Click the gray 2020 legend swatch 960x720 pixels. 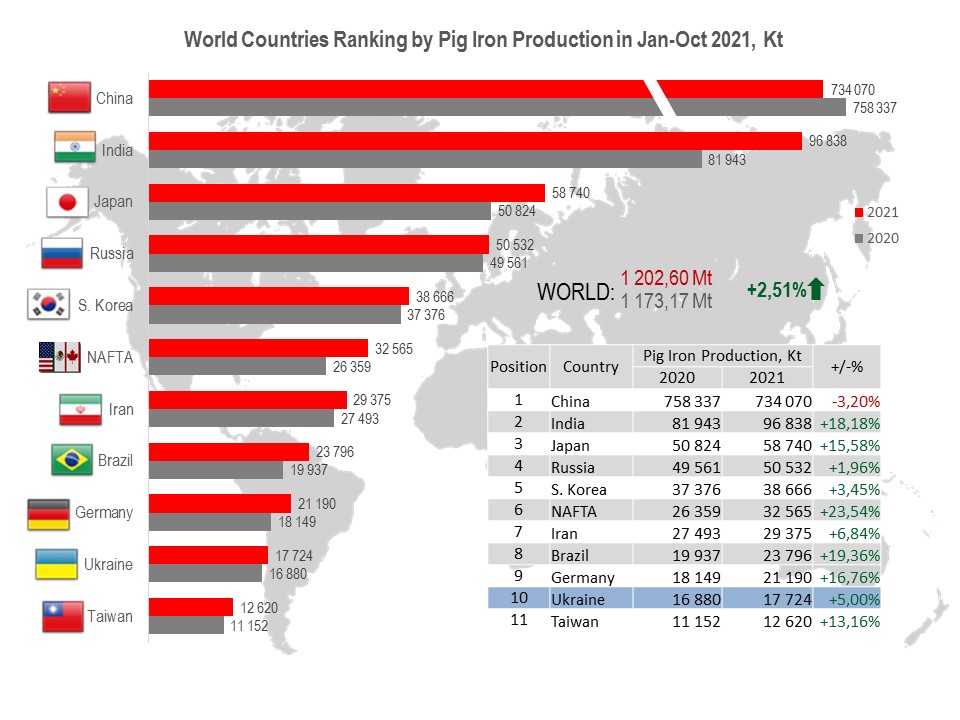pos(859,239)
